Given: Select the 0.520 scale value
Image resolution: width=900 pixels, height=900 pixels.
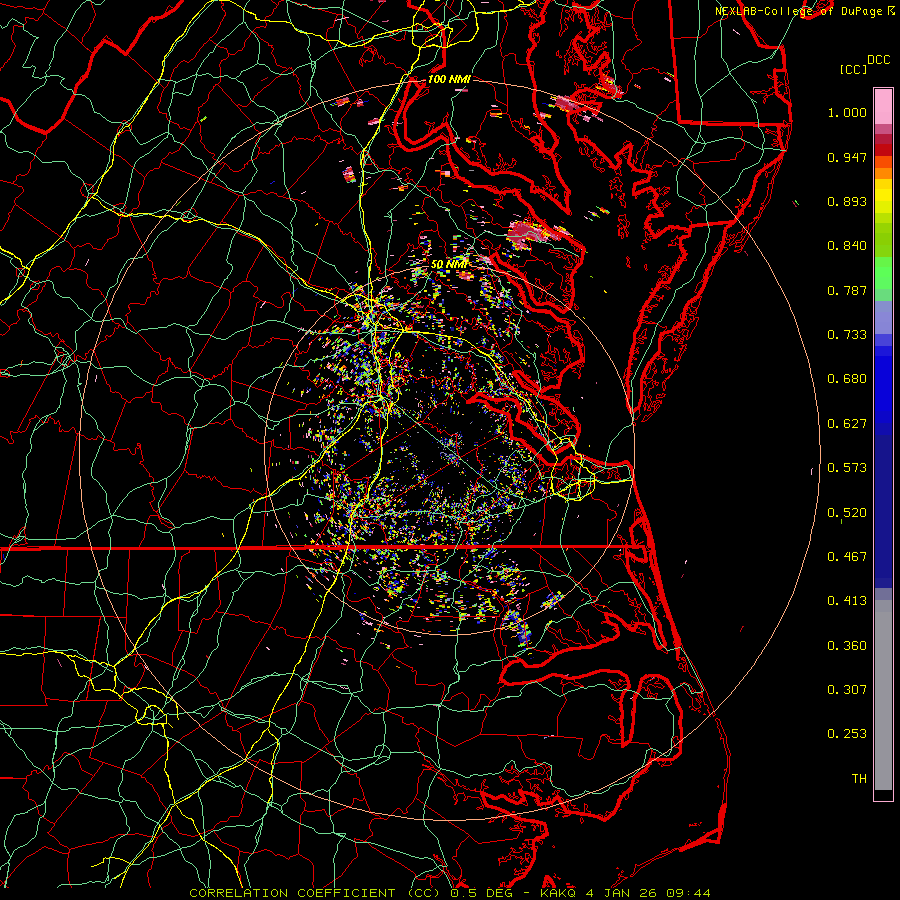Looking at the screenshot, I should (x=847, y=513).
